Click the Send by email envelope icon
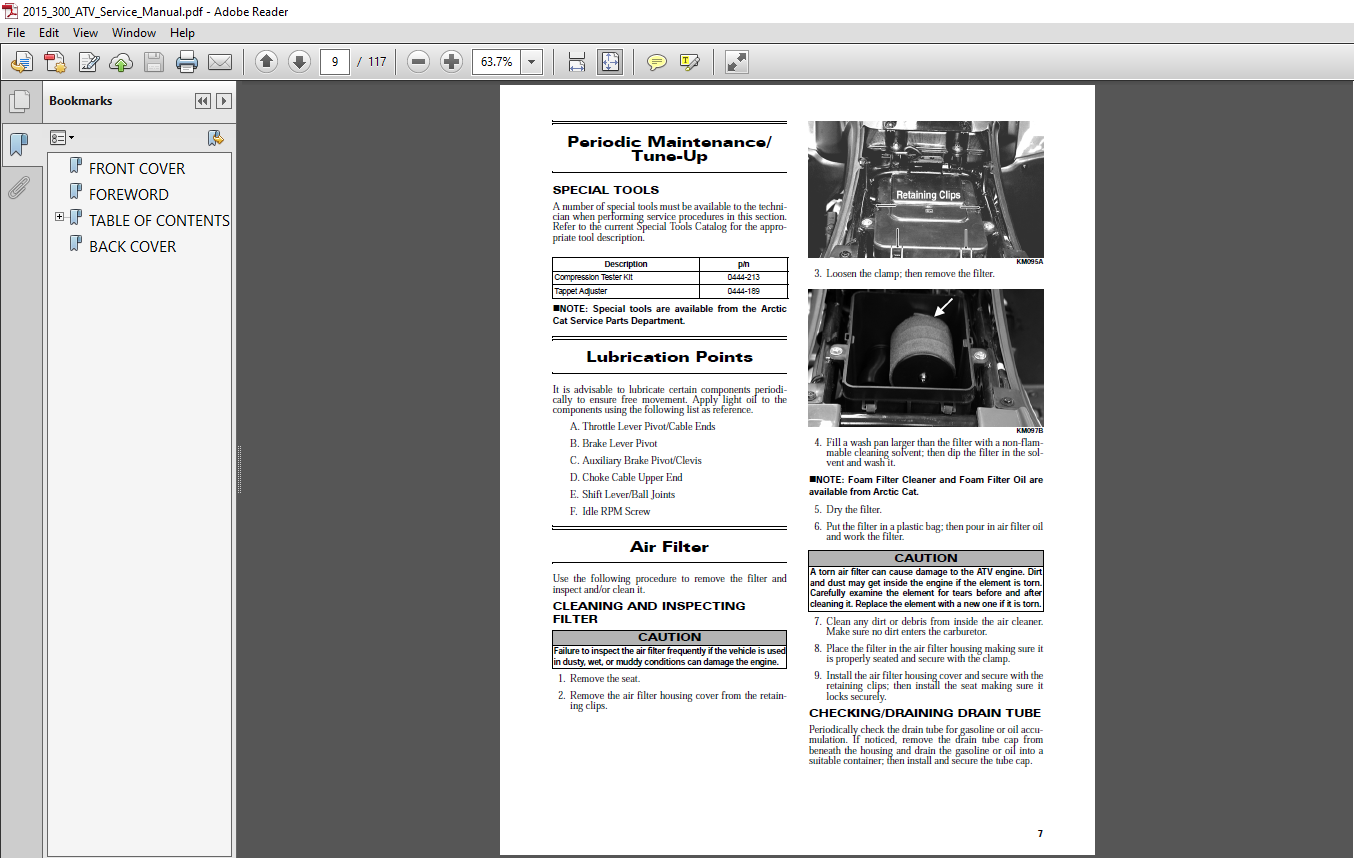This screenshot has height=858, width=1354. click(220, 62)
